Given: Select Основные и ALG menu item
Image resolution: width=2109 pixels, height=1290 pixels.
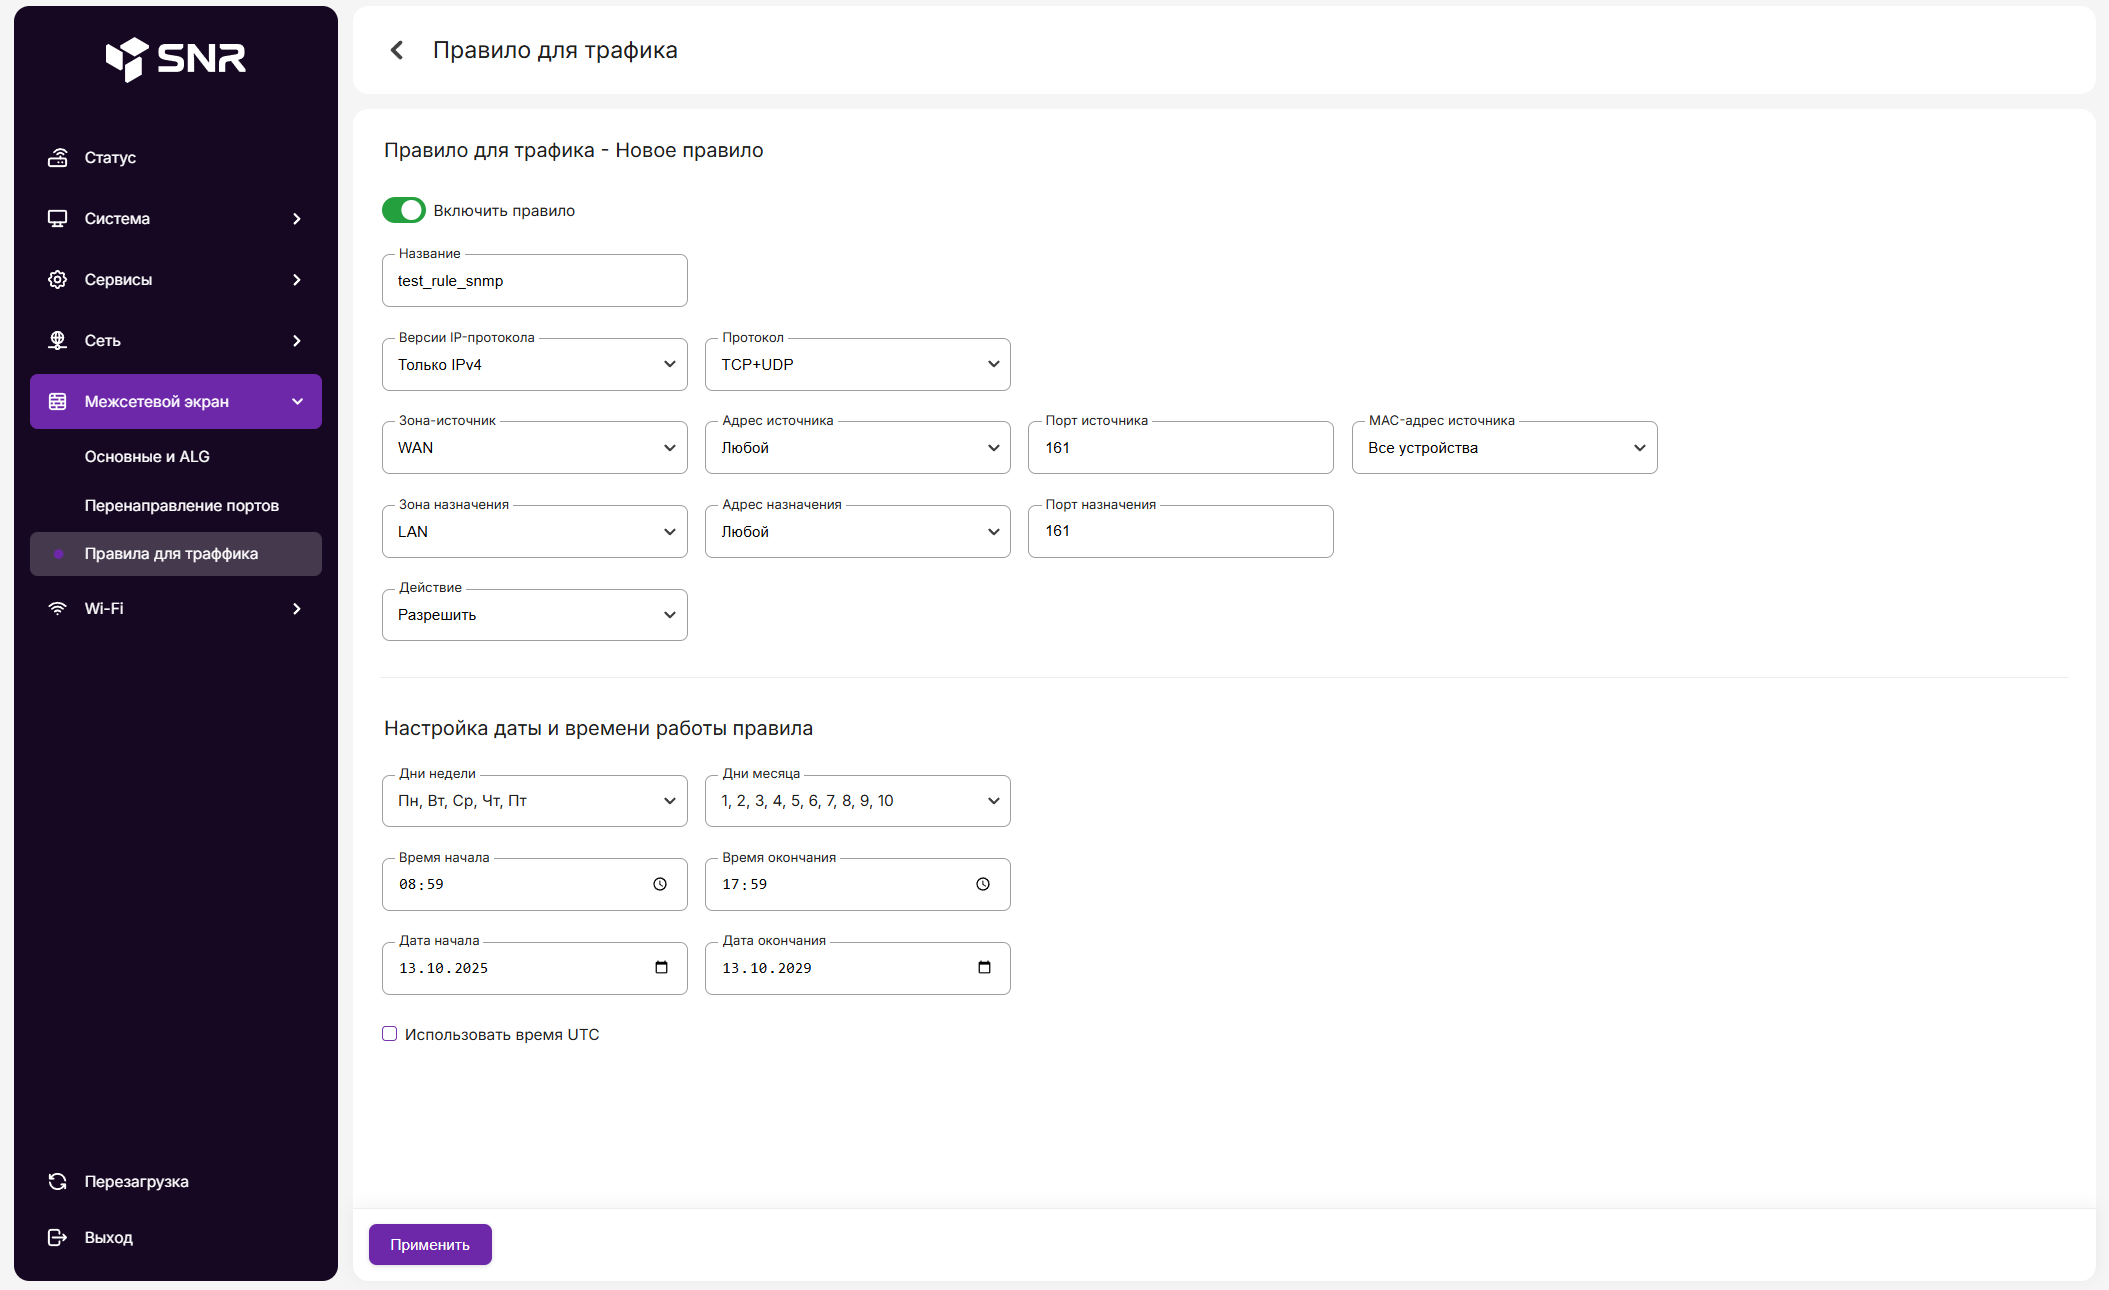Looking at the screenshot, I should click(x=147, y=456).
